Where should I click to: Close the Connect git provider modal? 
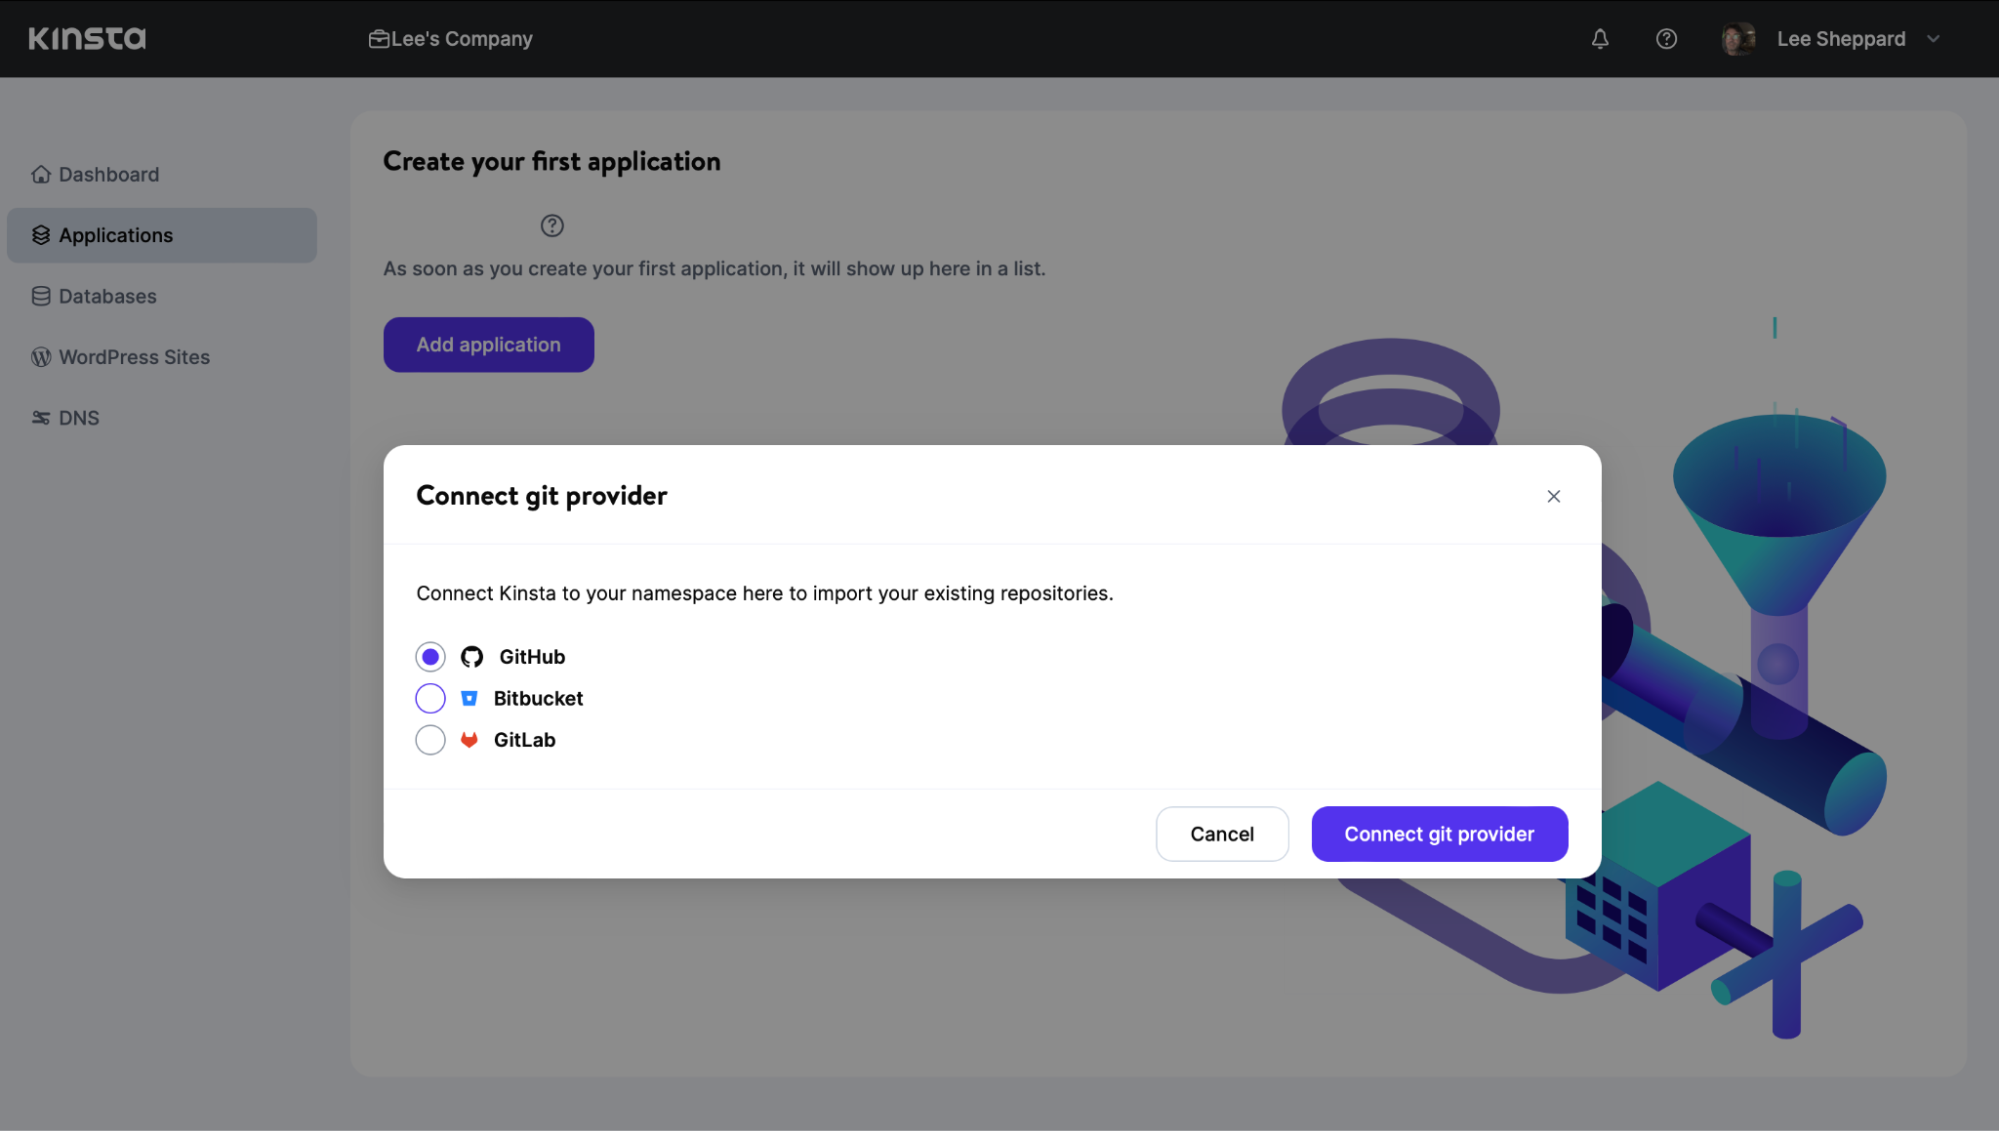[x=1553, y=495]
